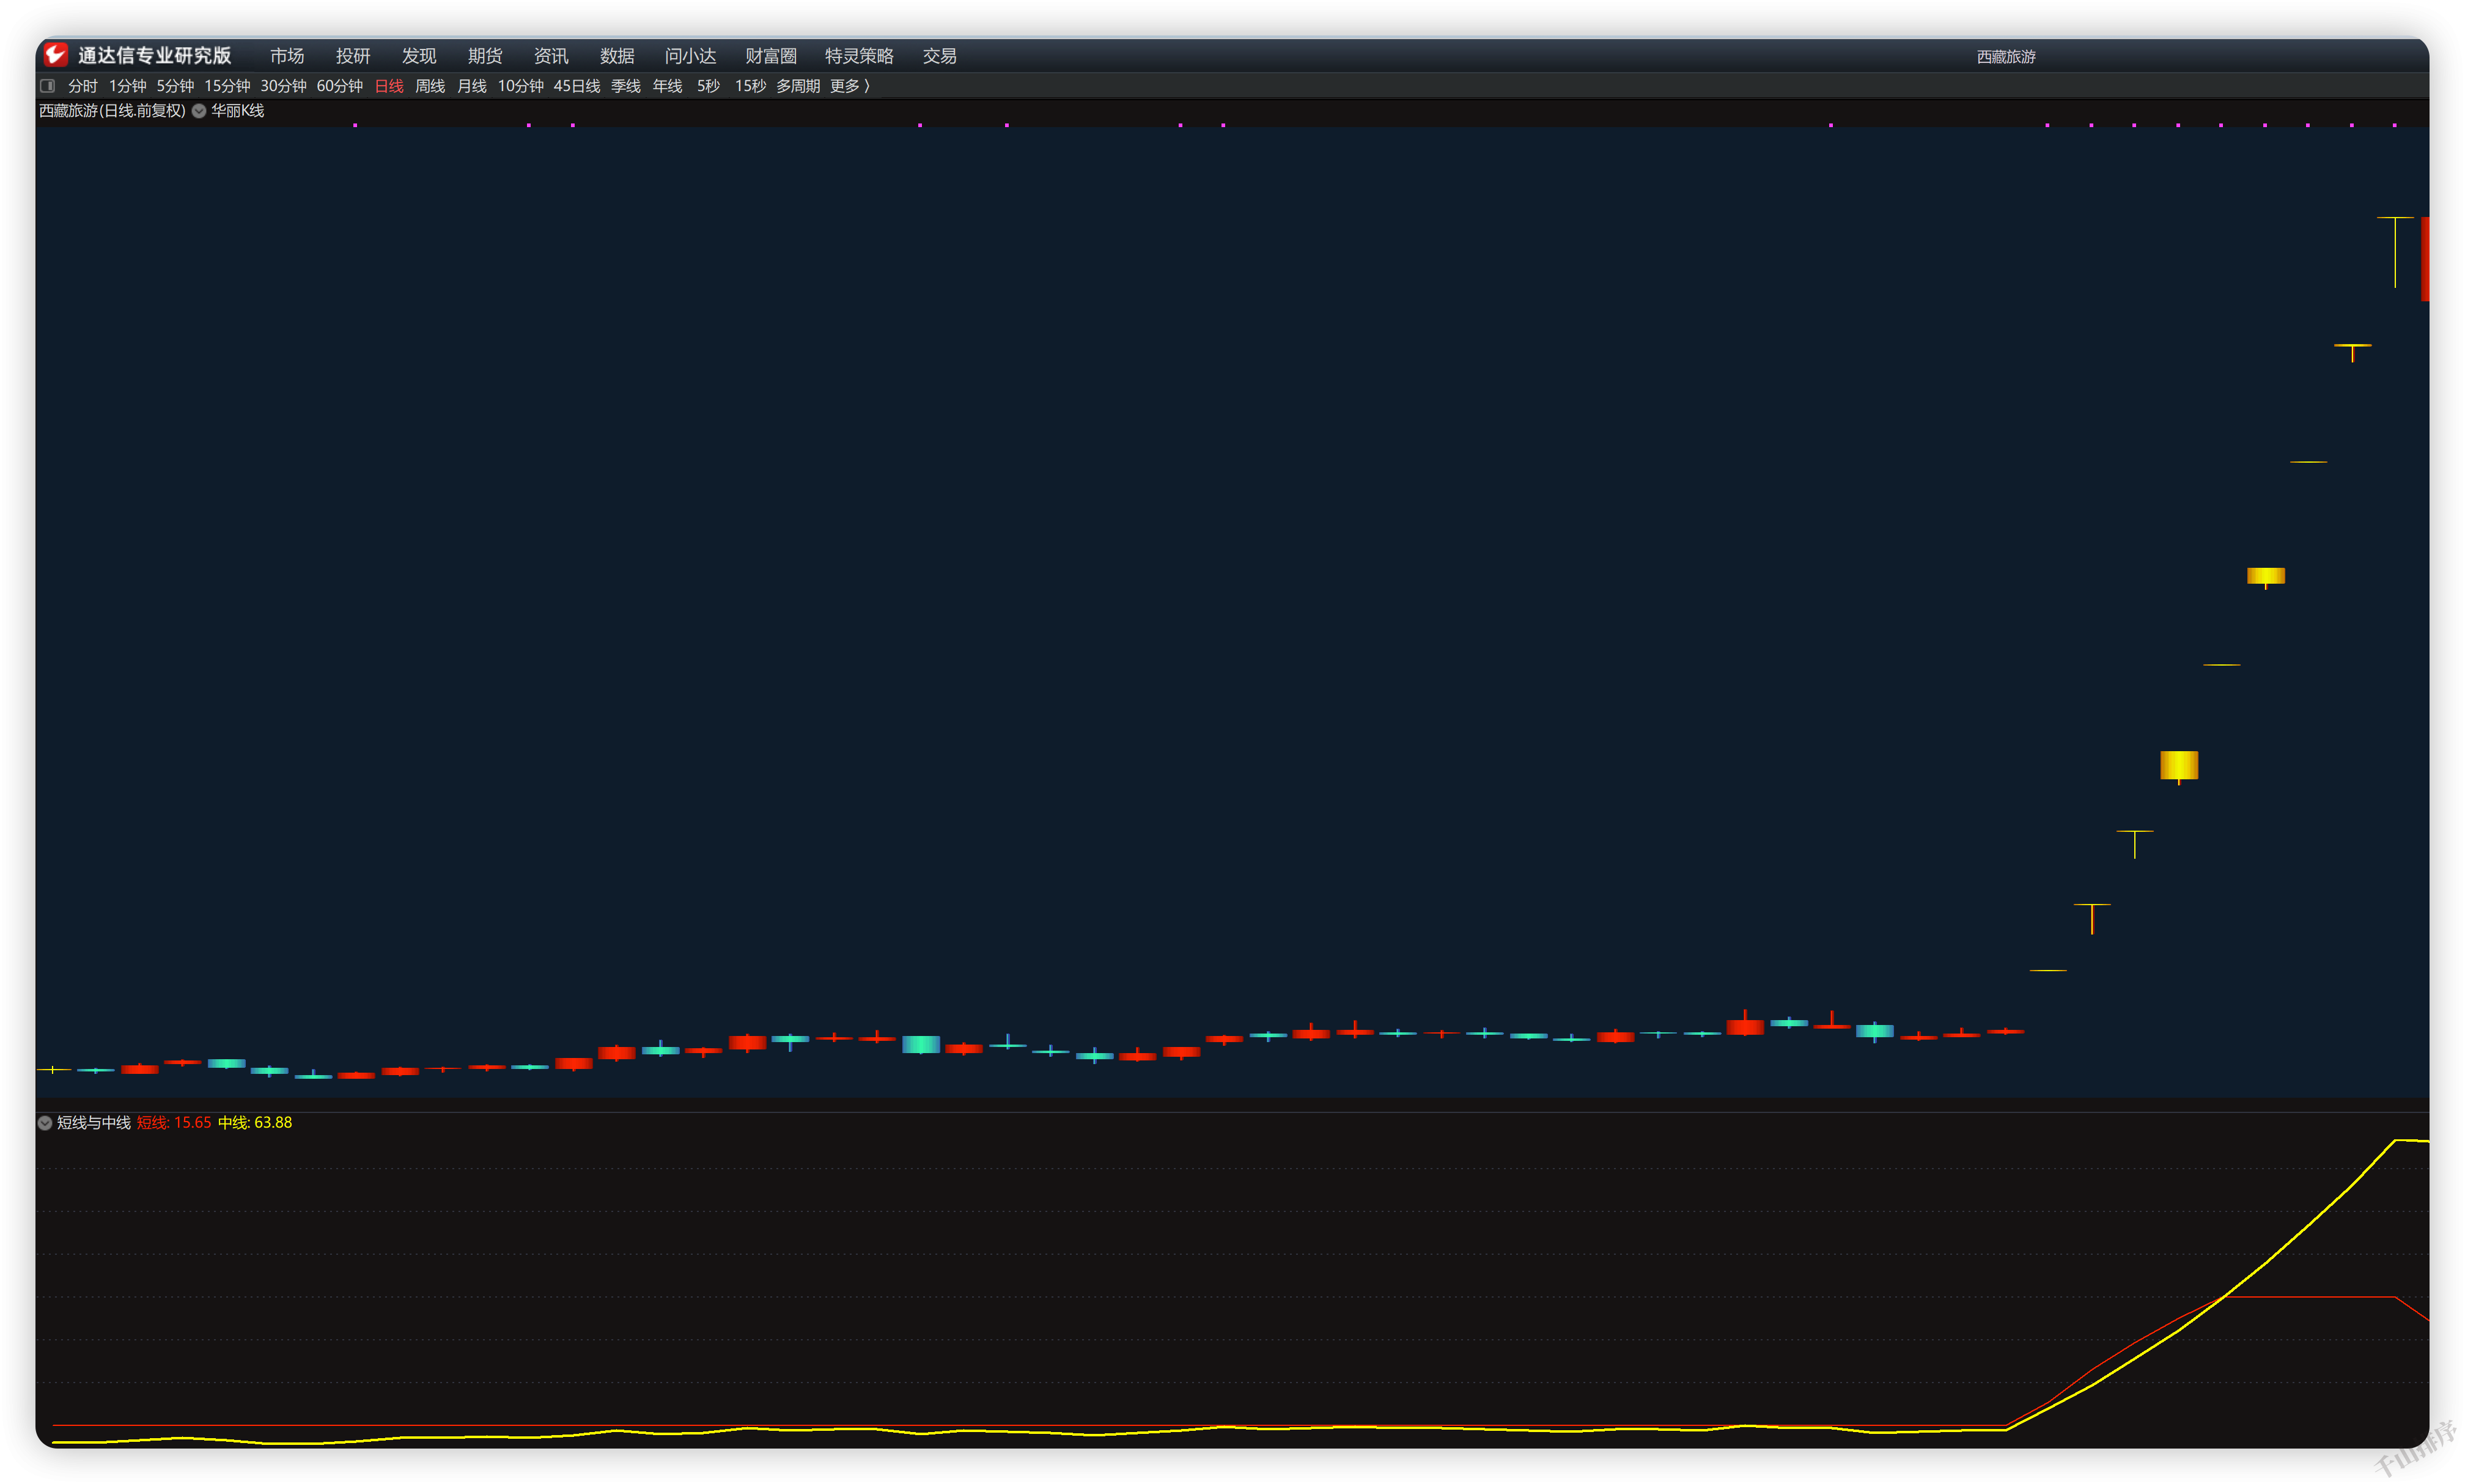Switch to the 季线 period
The image size is (2465, 1484).
625,86
